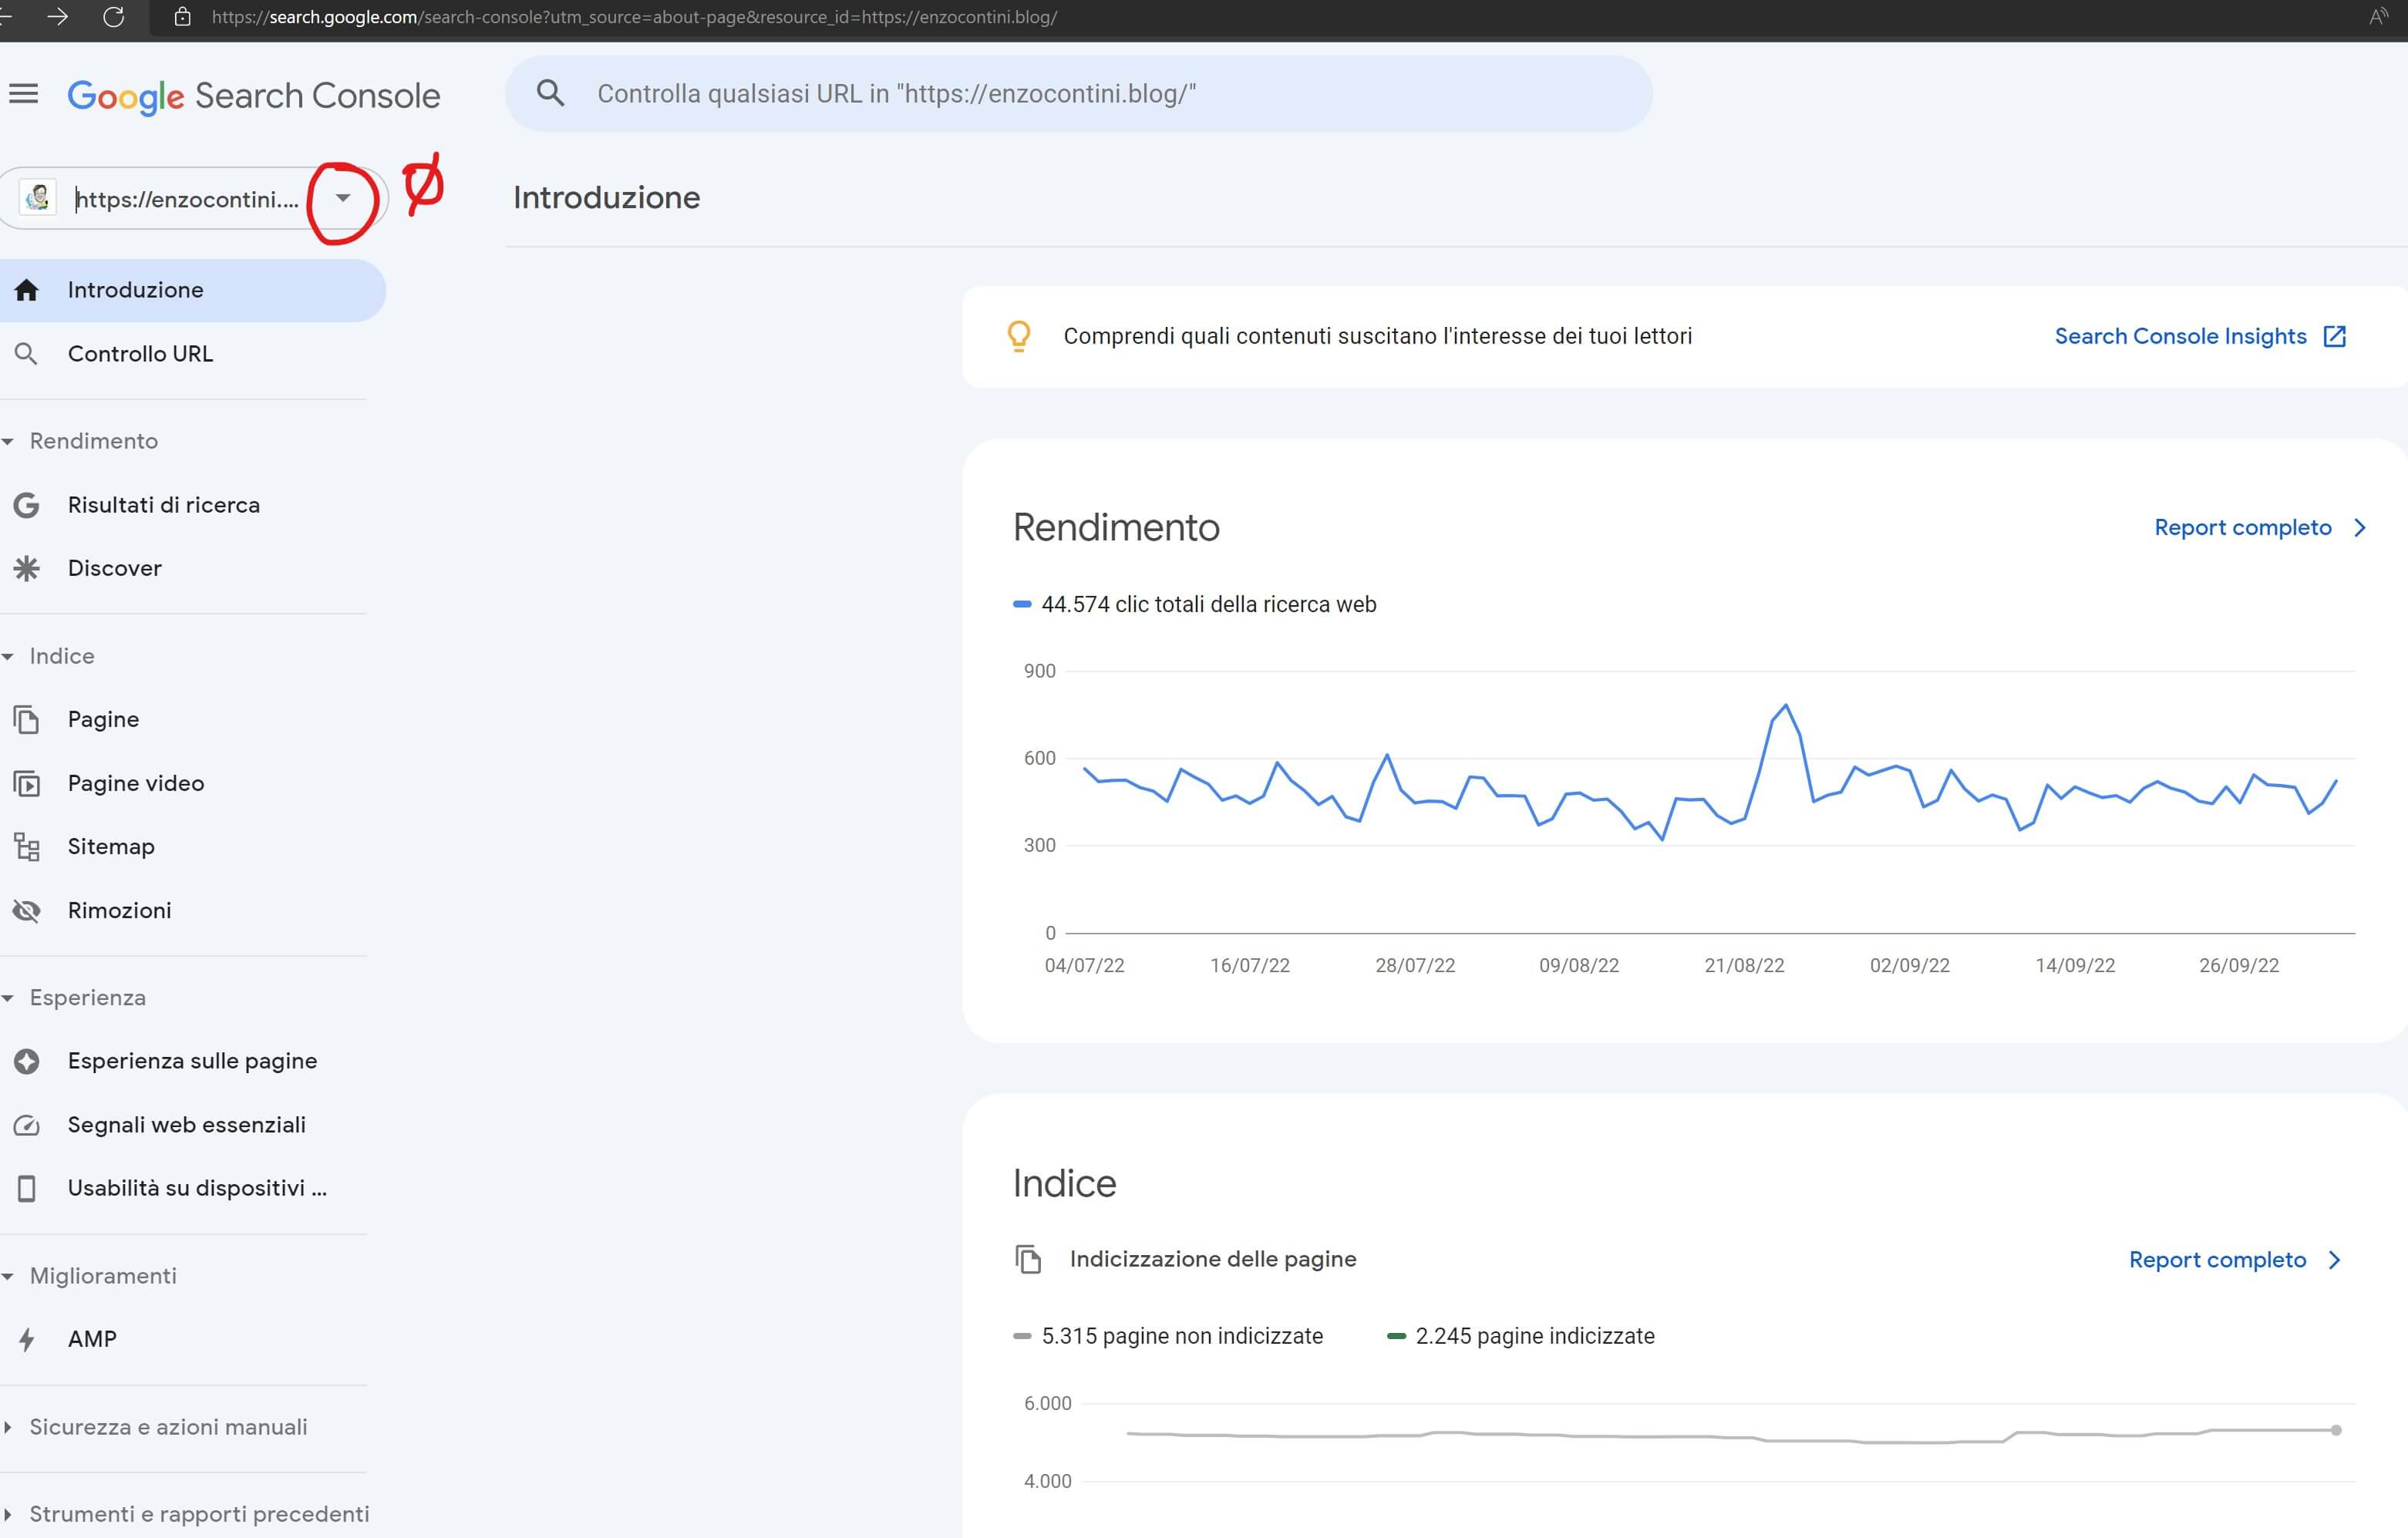
Task: Collapse the Miglioramenti sidebar section
Action: (x=8, y=1276)
